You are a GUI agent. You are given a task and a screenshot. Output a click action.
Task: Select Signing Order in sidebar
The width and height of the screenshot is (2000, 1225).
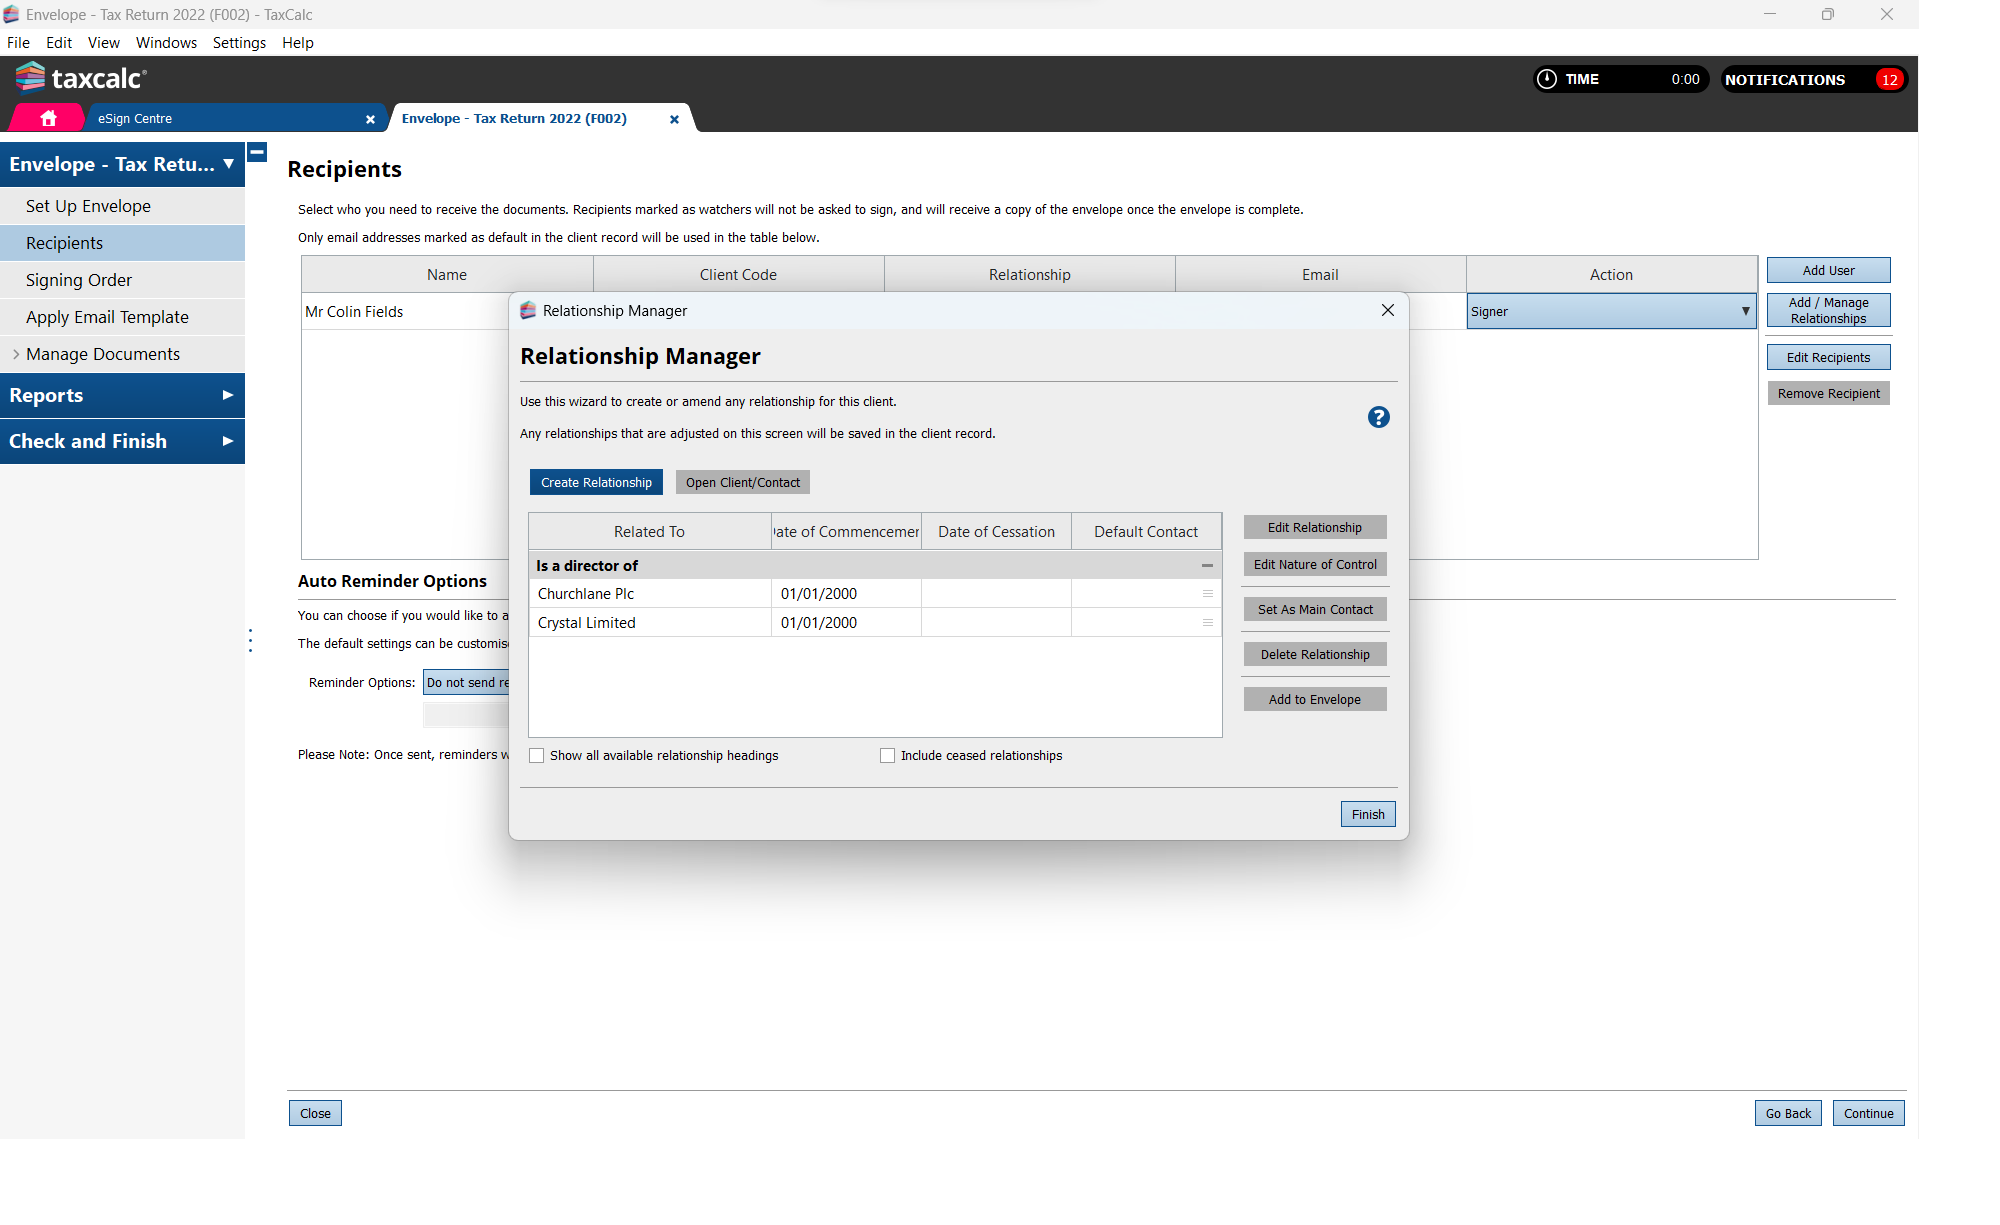[79, 281]
